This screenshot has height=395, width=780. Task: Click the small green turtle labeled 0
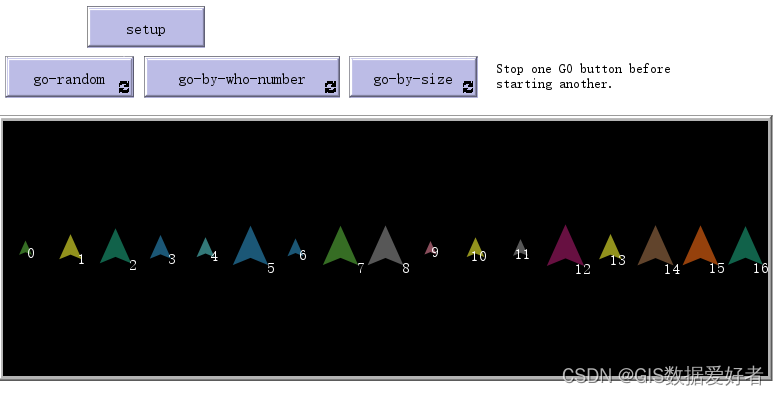[24, 248]
